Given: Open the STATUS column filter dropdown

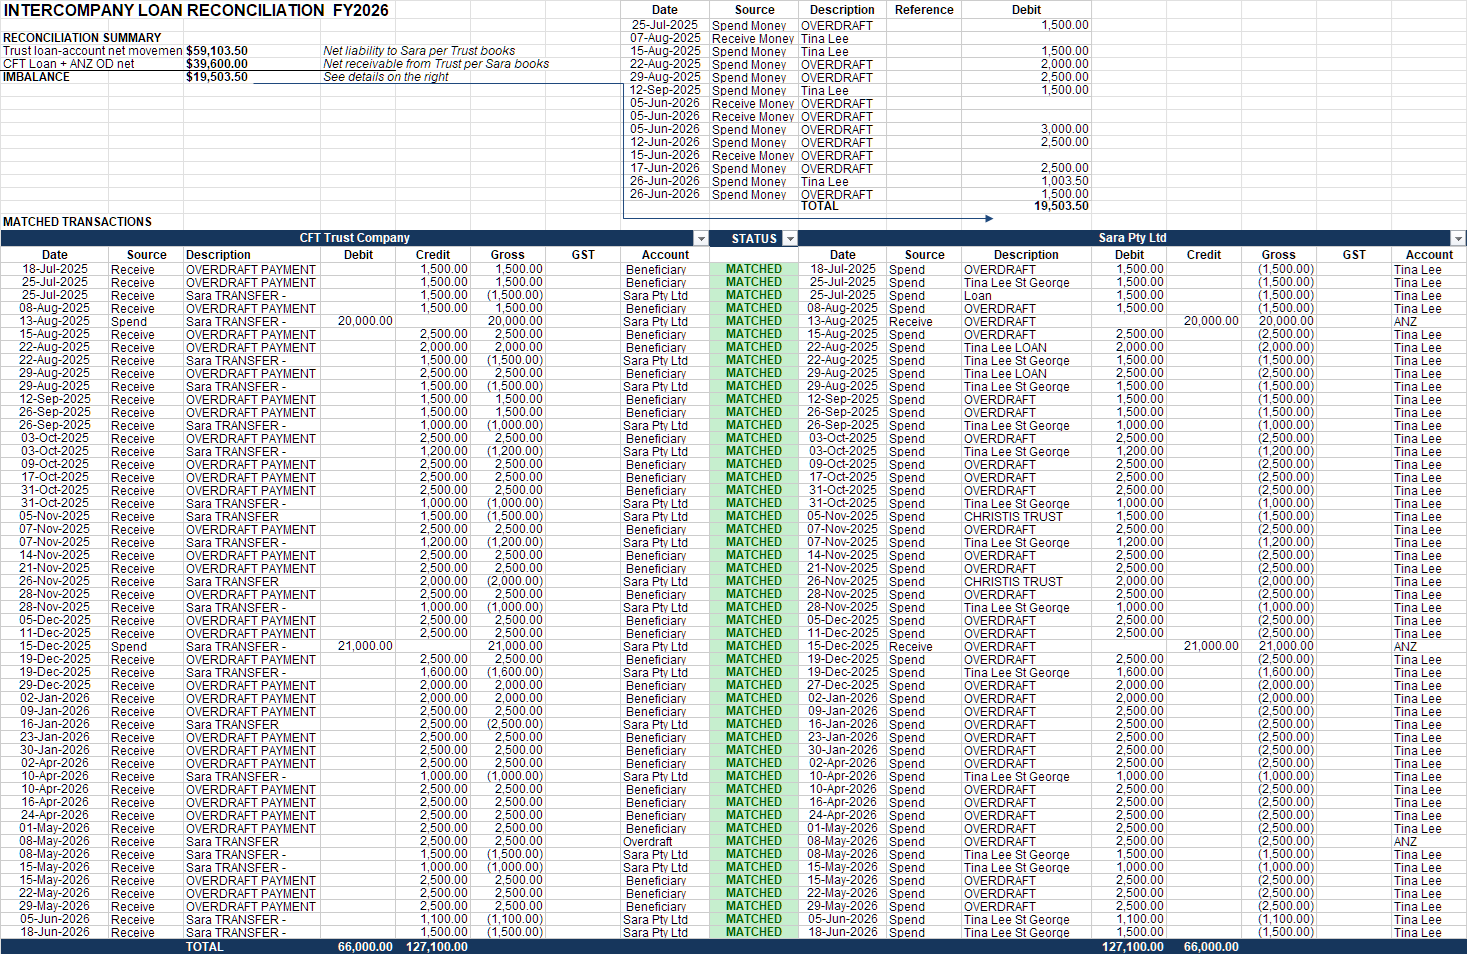Looking at the screenshot, I should click(790, 239).
